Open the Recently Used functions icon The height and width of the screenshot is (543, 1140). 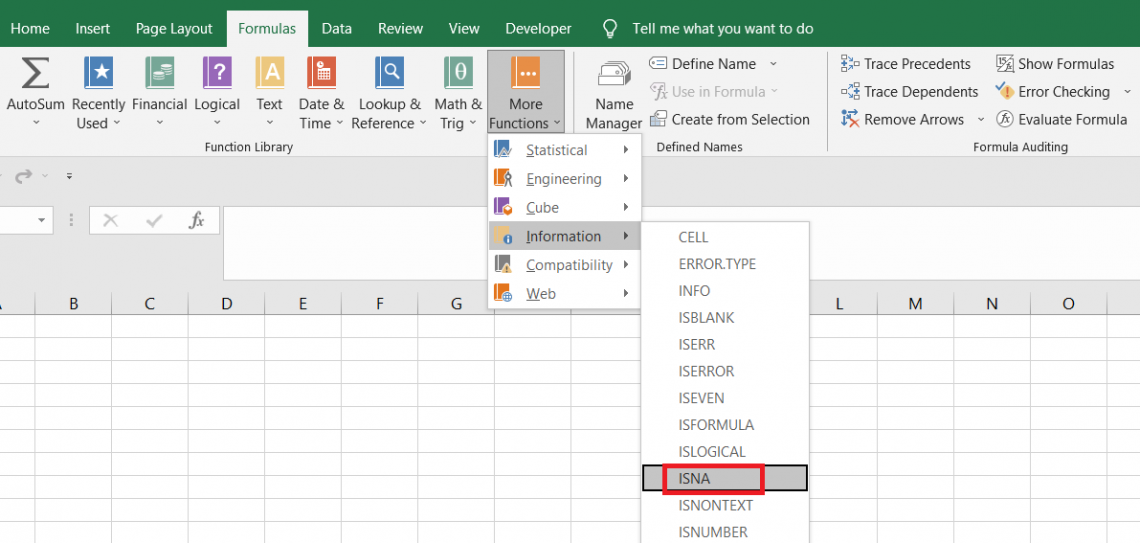[99, 74]
